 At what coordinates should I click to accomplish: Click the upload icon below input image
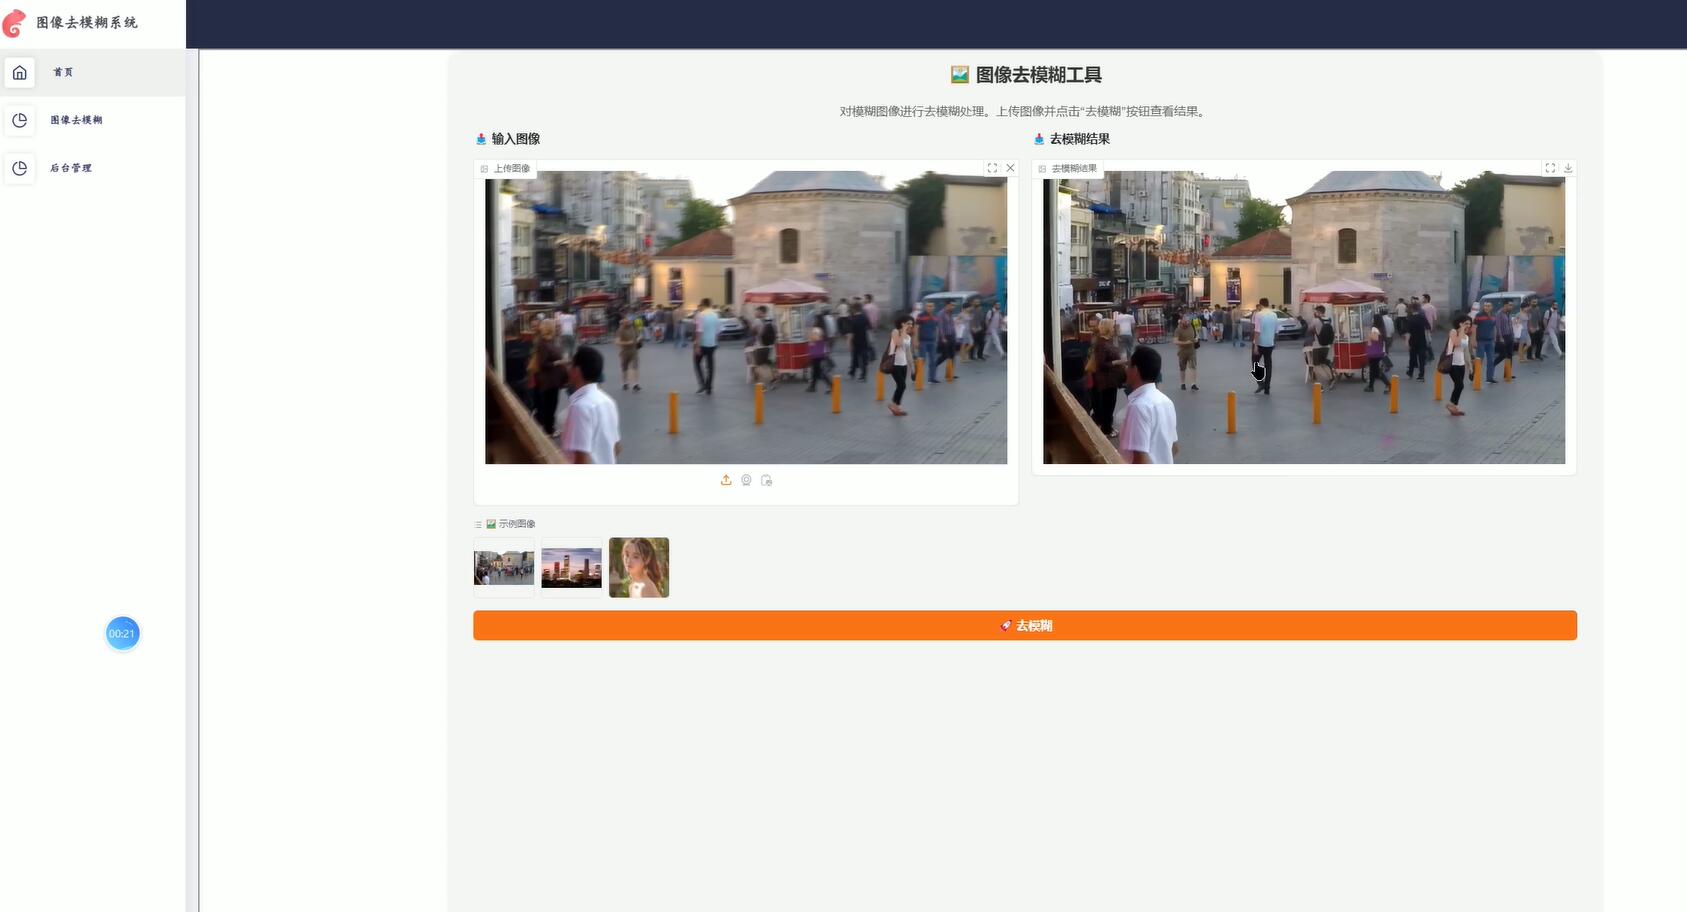click(726, 480)
